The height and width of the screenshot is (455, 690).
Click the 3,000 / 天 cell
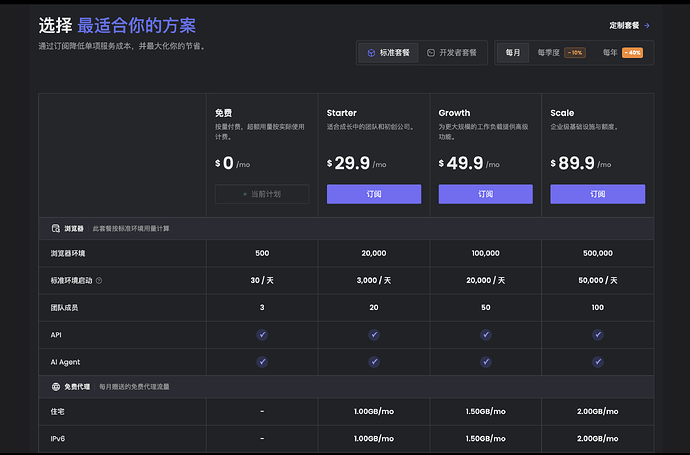tap(374, 281)
